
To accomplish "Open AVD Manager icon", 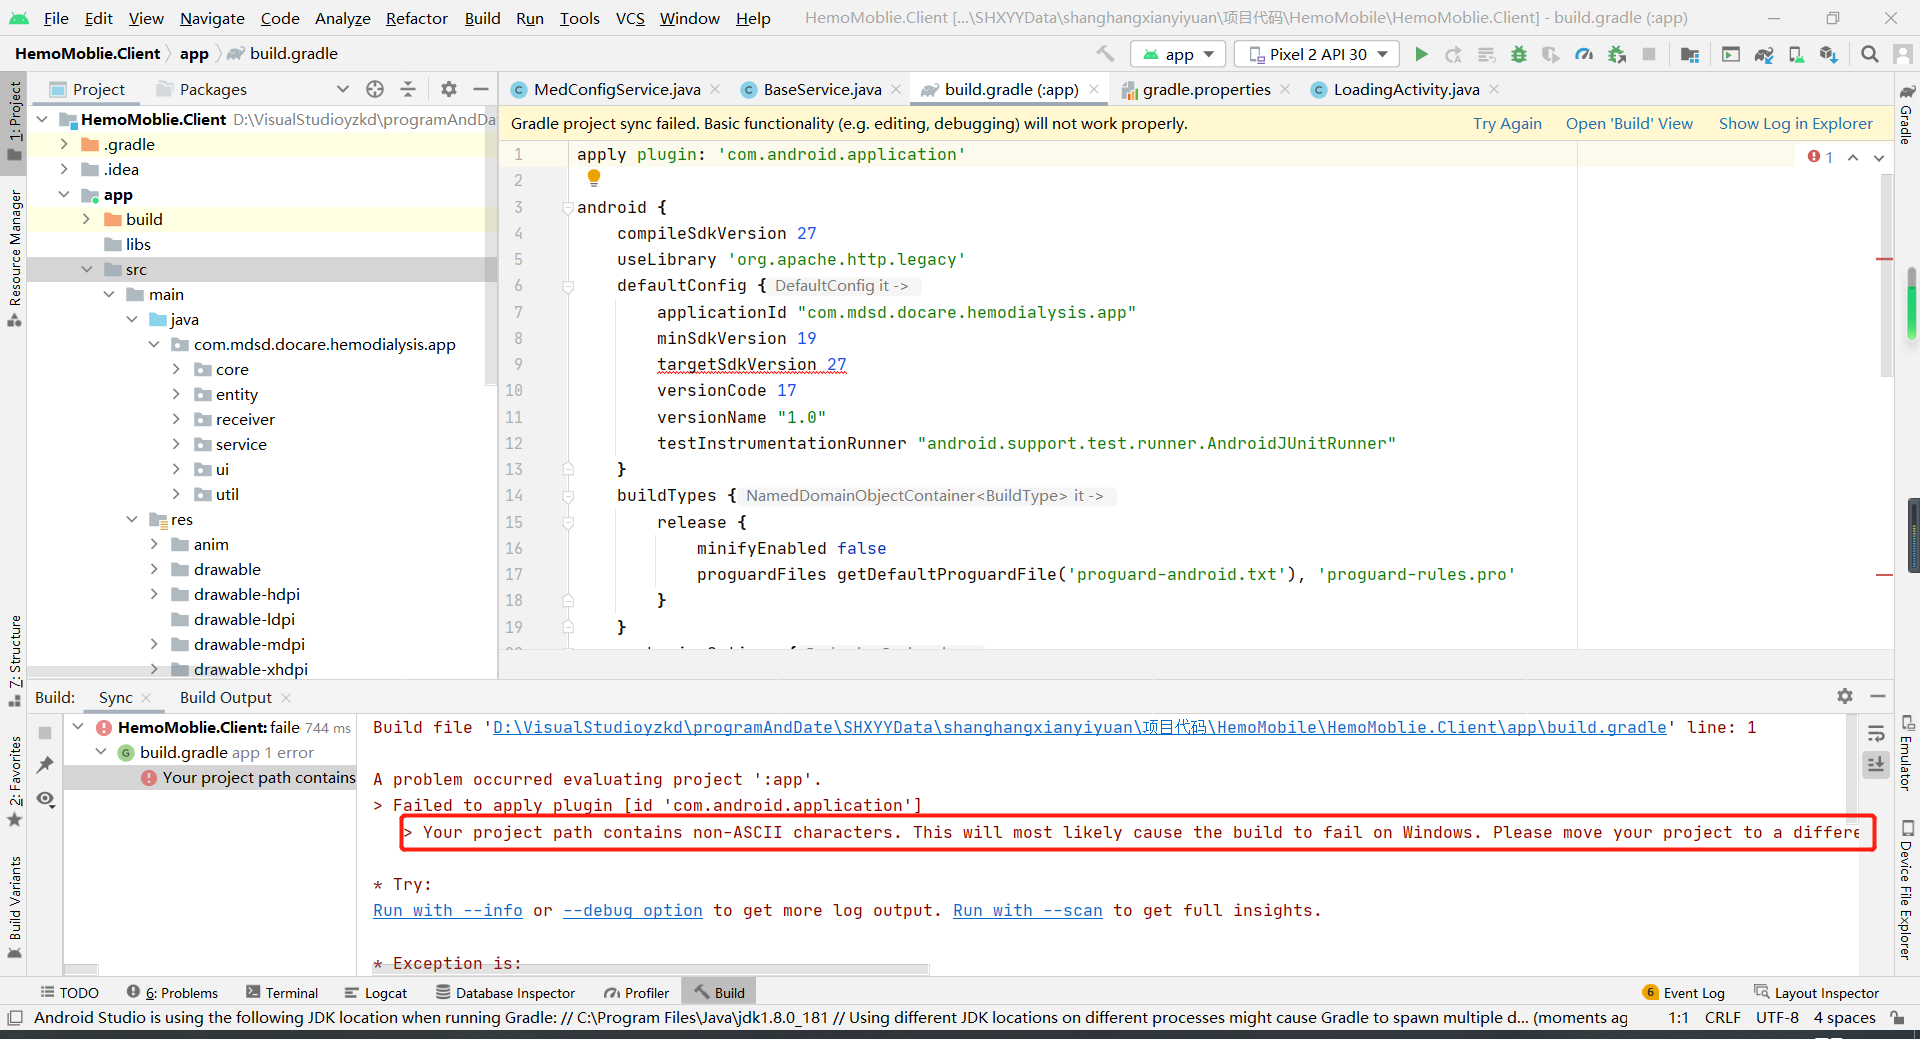I will point(1797,54).
